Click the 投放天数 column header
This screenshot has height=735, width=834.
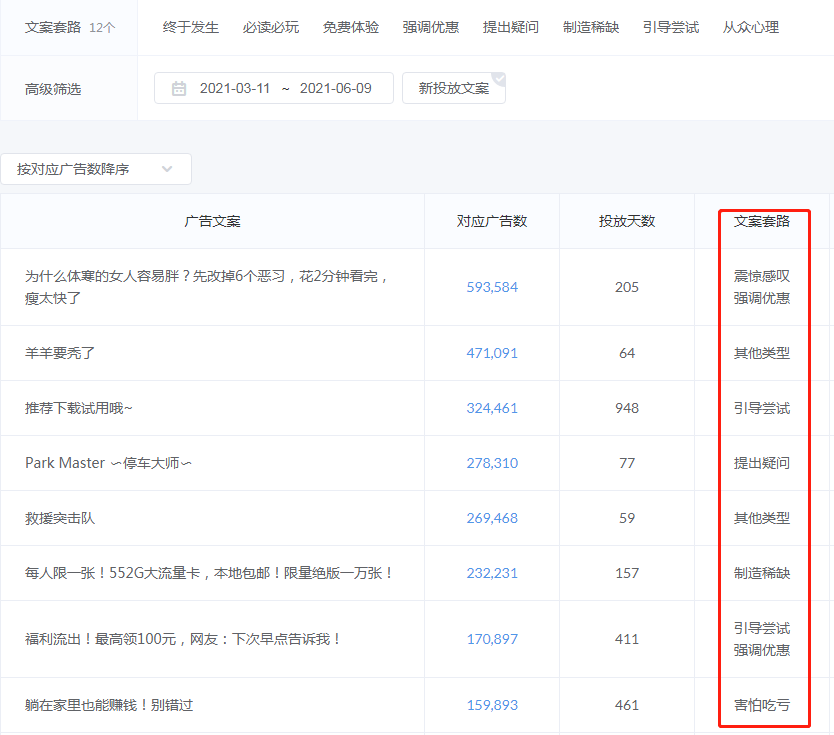pyautogui.click(x=627, y=221)
